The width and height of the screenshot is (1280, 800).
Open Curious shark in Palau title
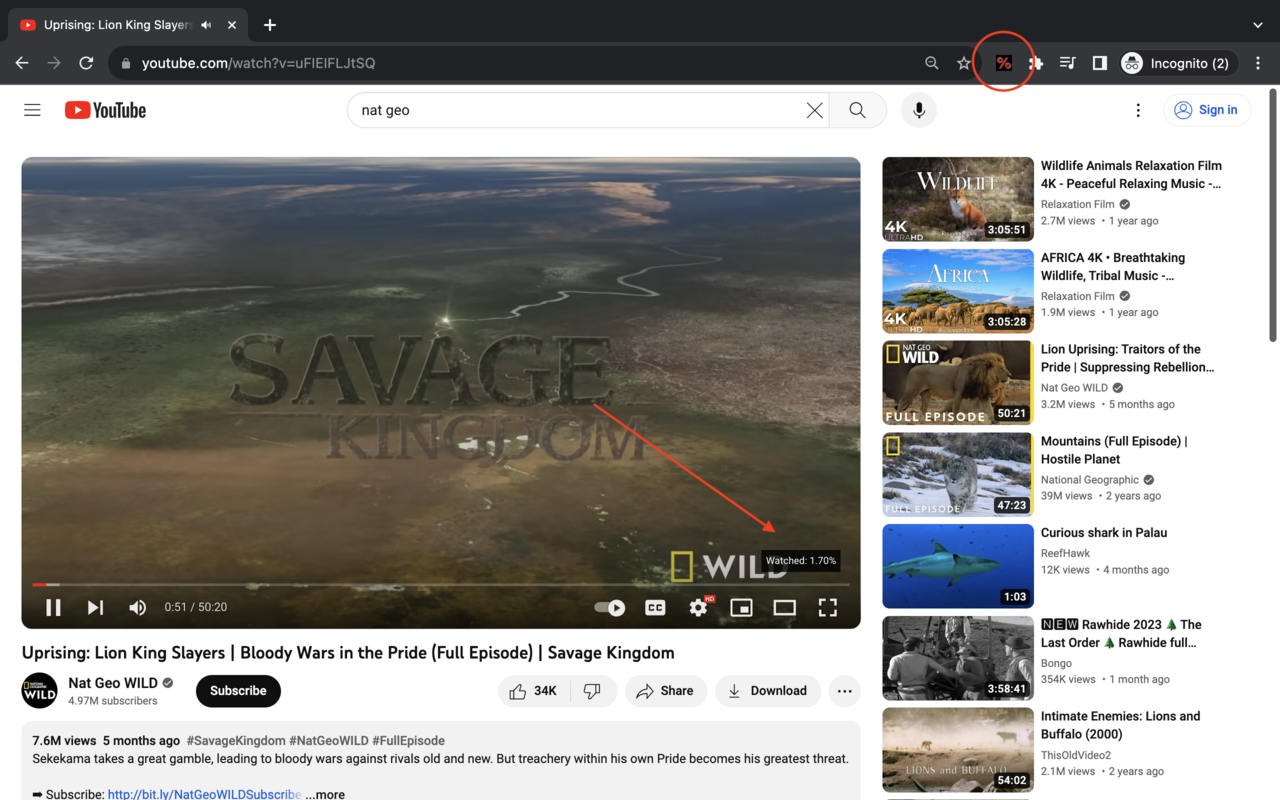click(1104, 533)
